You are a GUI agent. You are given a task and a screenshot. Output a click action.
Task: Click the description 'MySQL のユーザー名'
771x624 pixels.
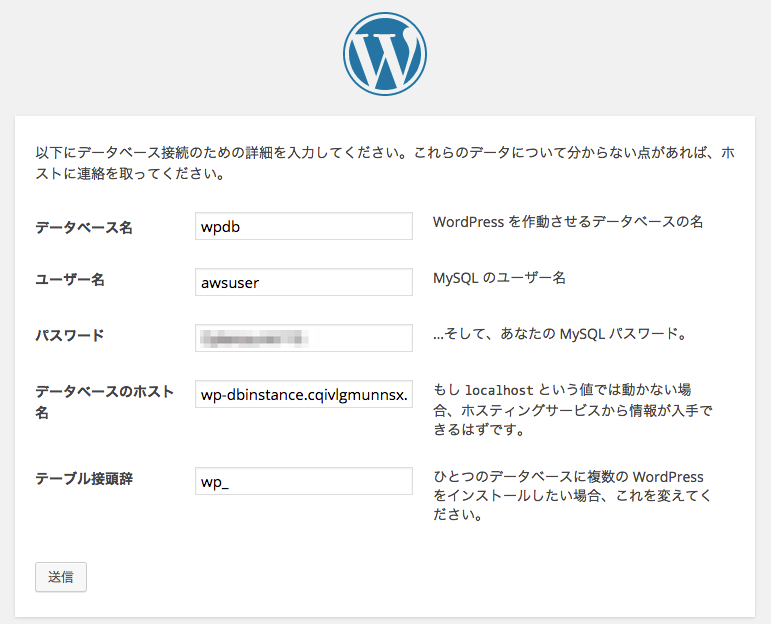pos(499,278)
